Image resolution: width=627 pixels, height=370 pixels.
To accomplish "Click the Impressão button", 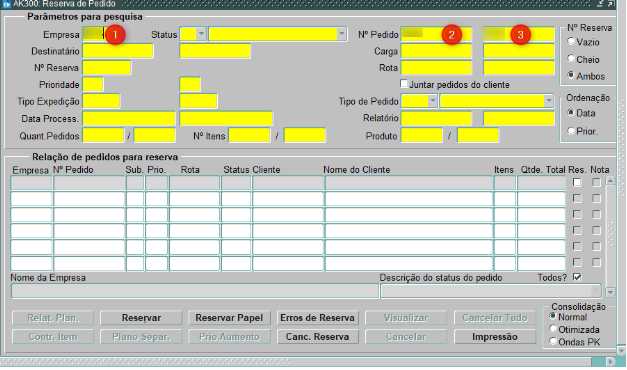I will click(x=495, y=337).
